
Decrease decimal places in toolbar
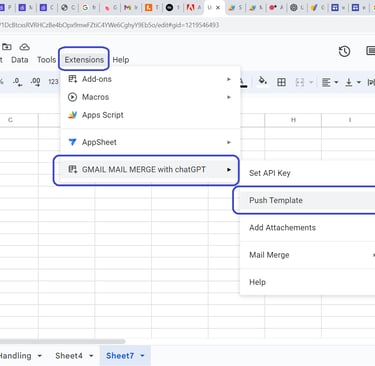tap(18, 82)
